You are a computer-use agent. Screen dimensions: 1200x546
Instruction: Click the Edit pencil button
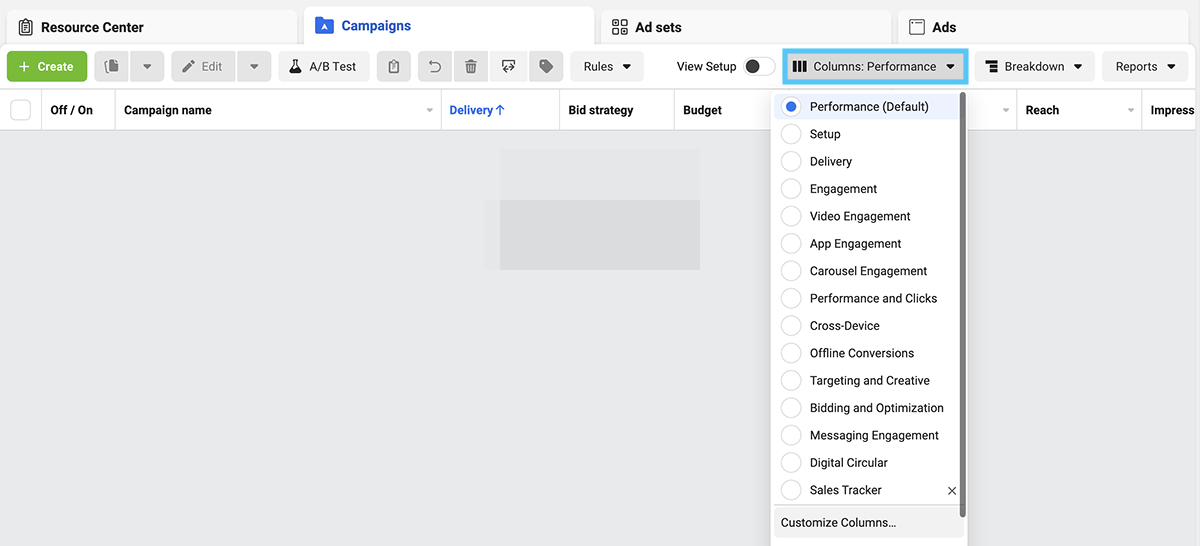coord(203,67)
